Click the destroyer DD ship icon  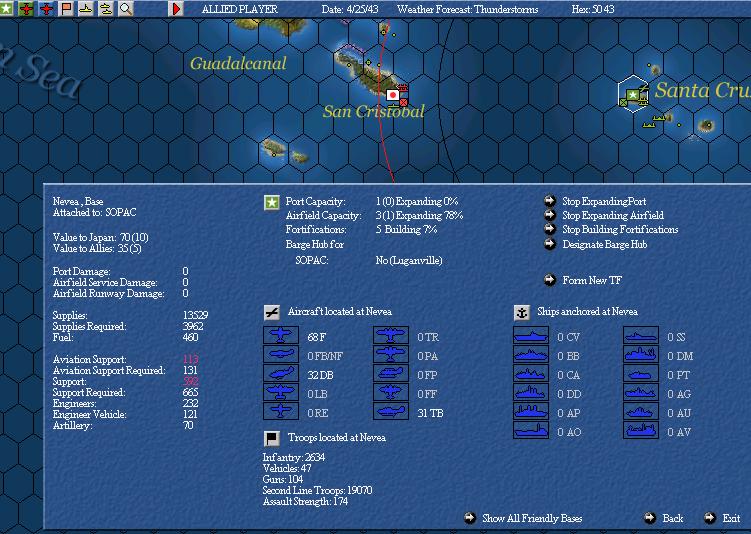click(531, 392)
